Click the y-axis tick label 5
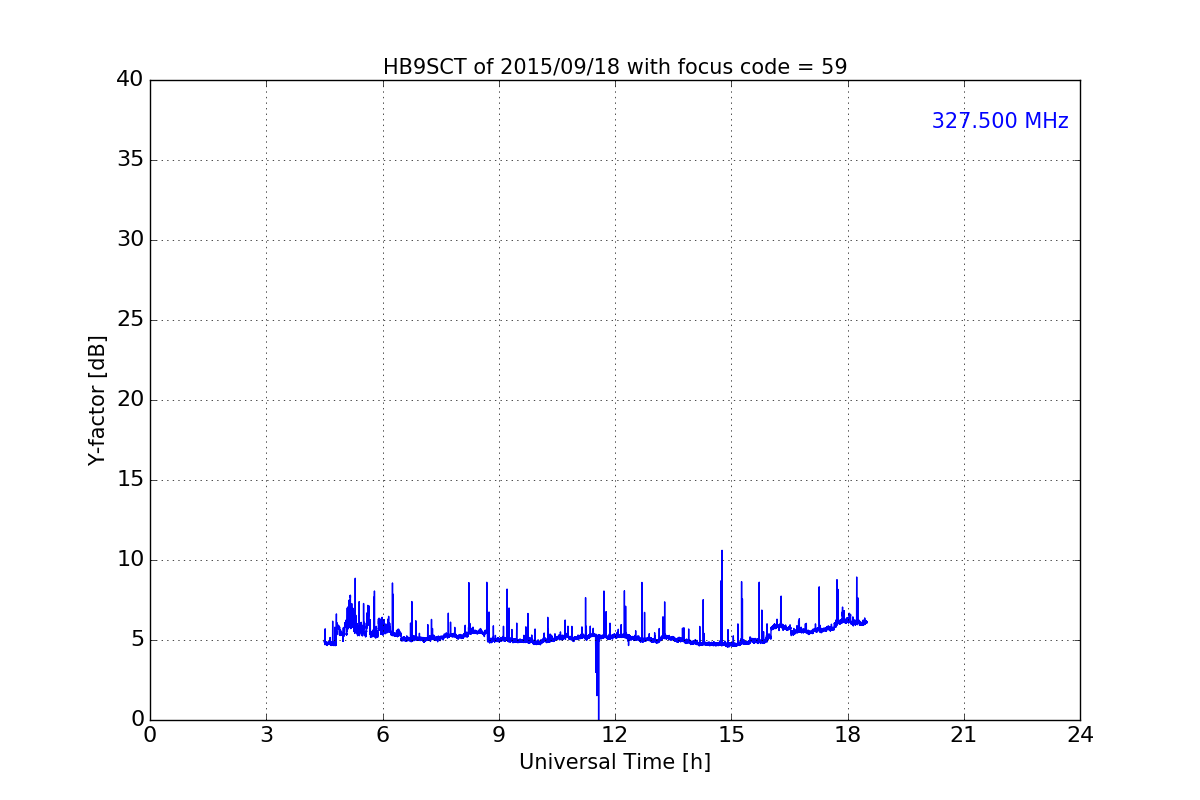Viewport: 1200px width, 800px height. pyautogui.click(x=137, y=639)
